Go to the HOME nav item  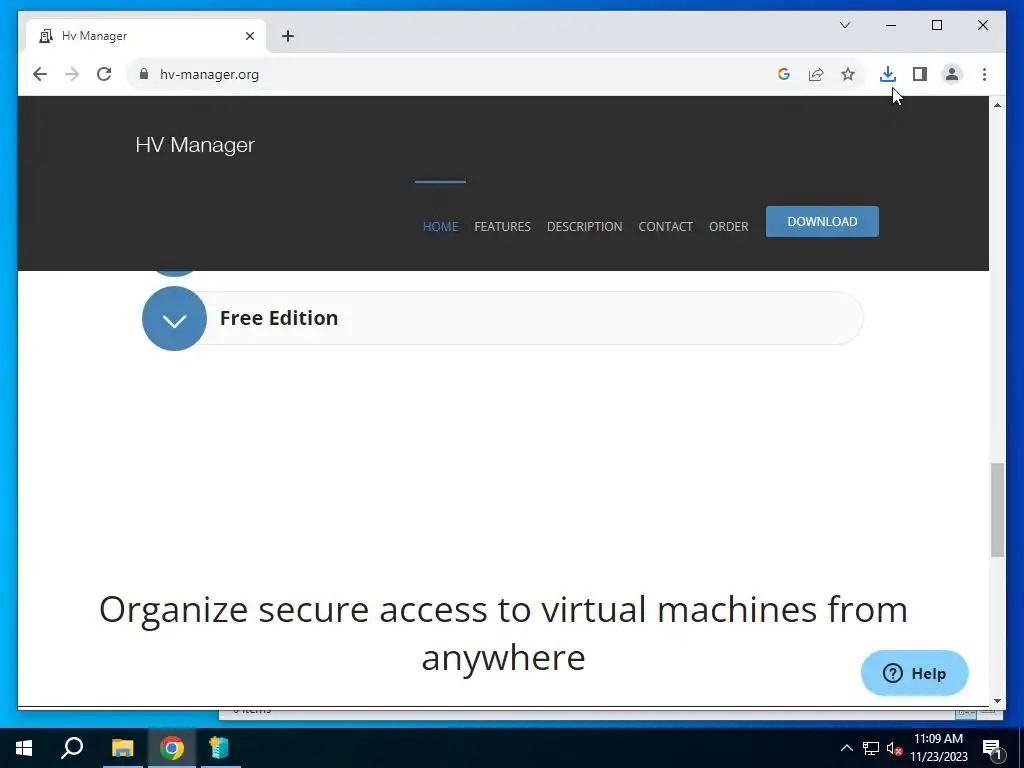pos(440,227)
